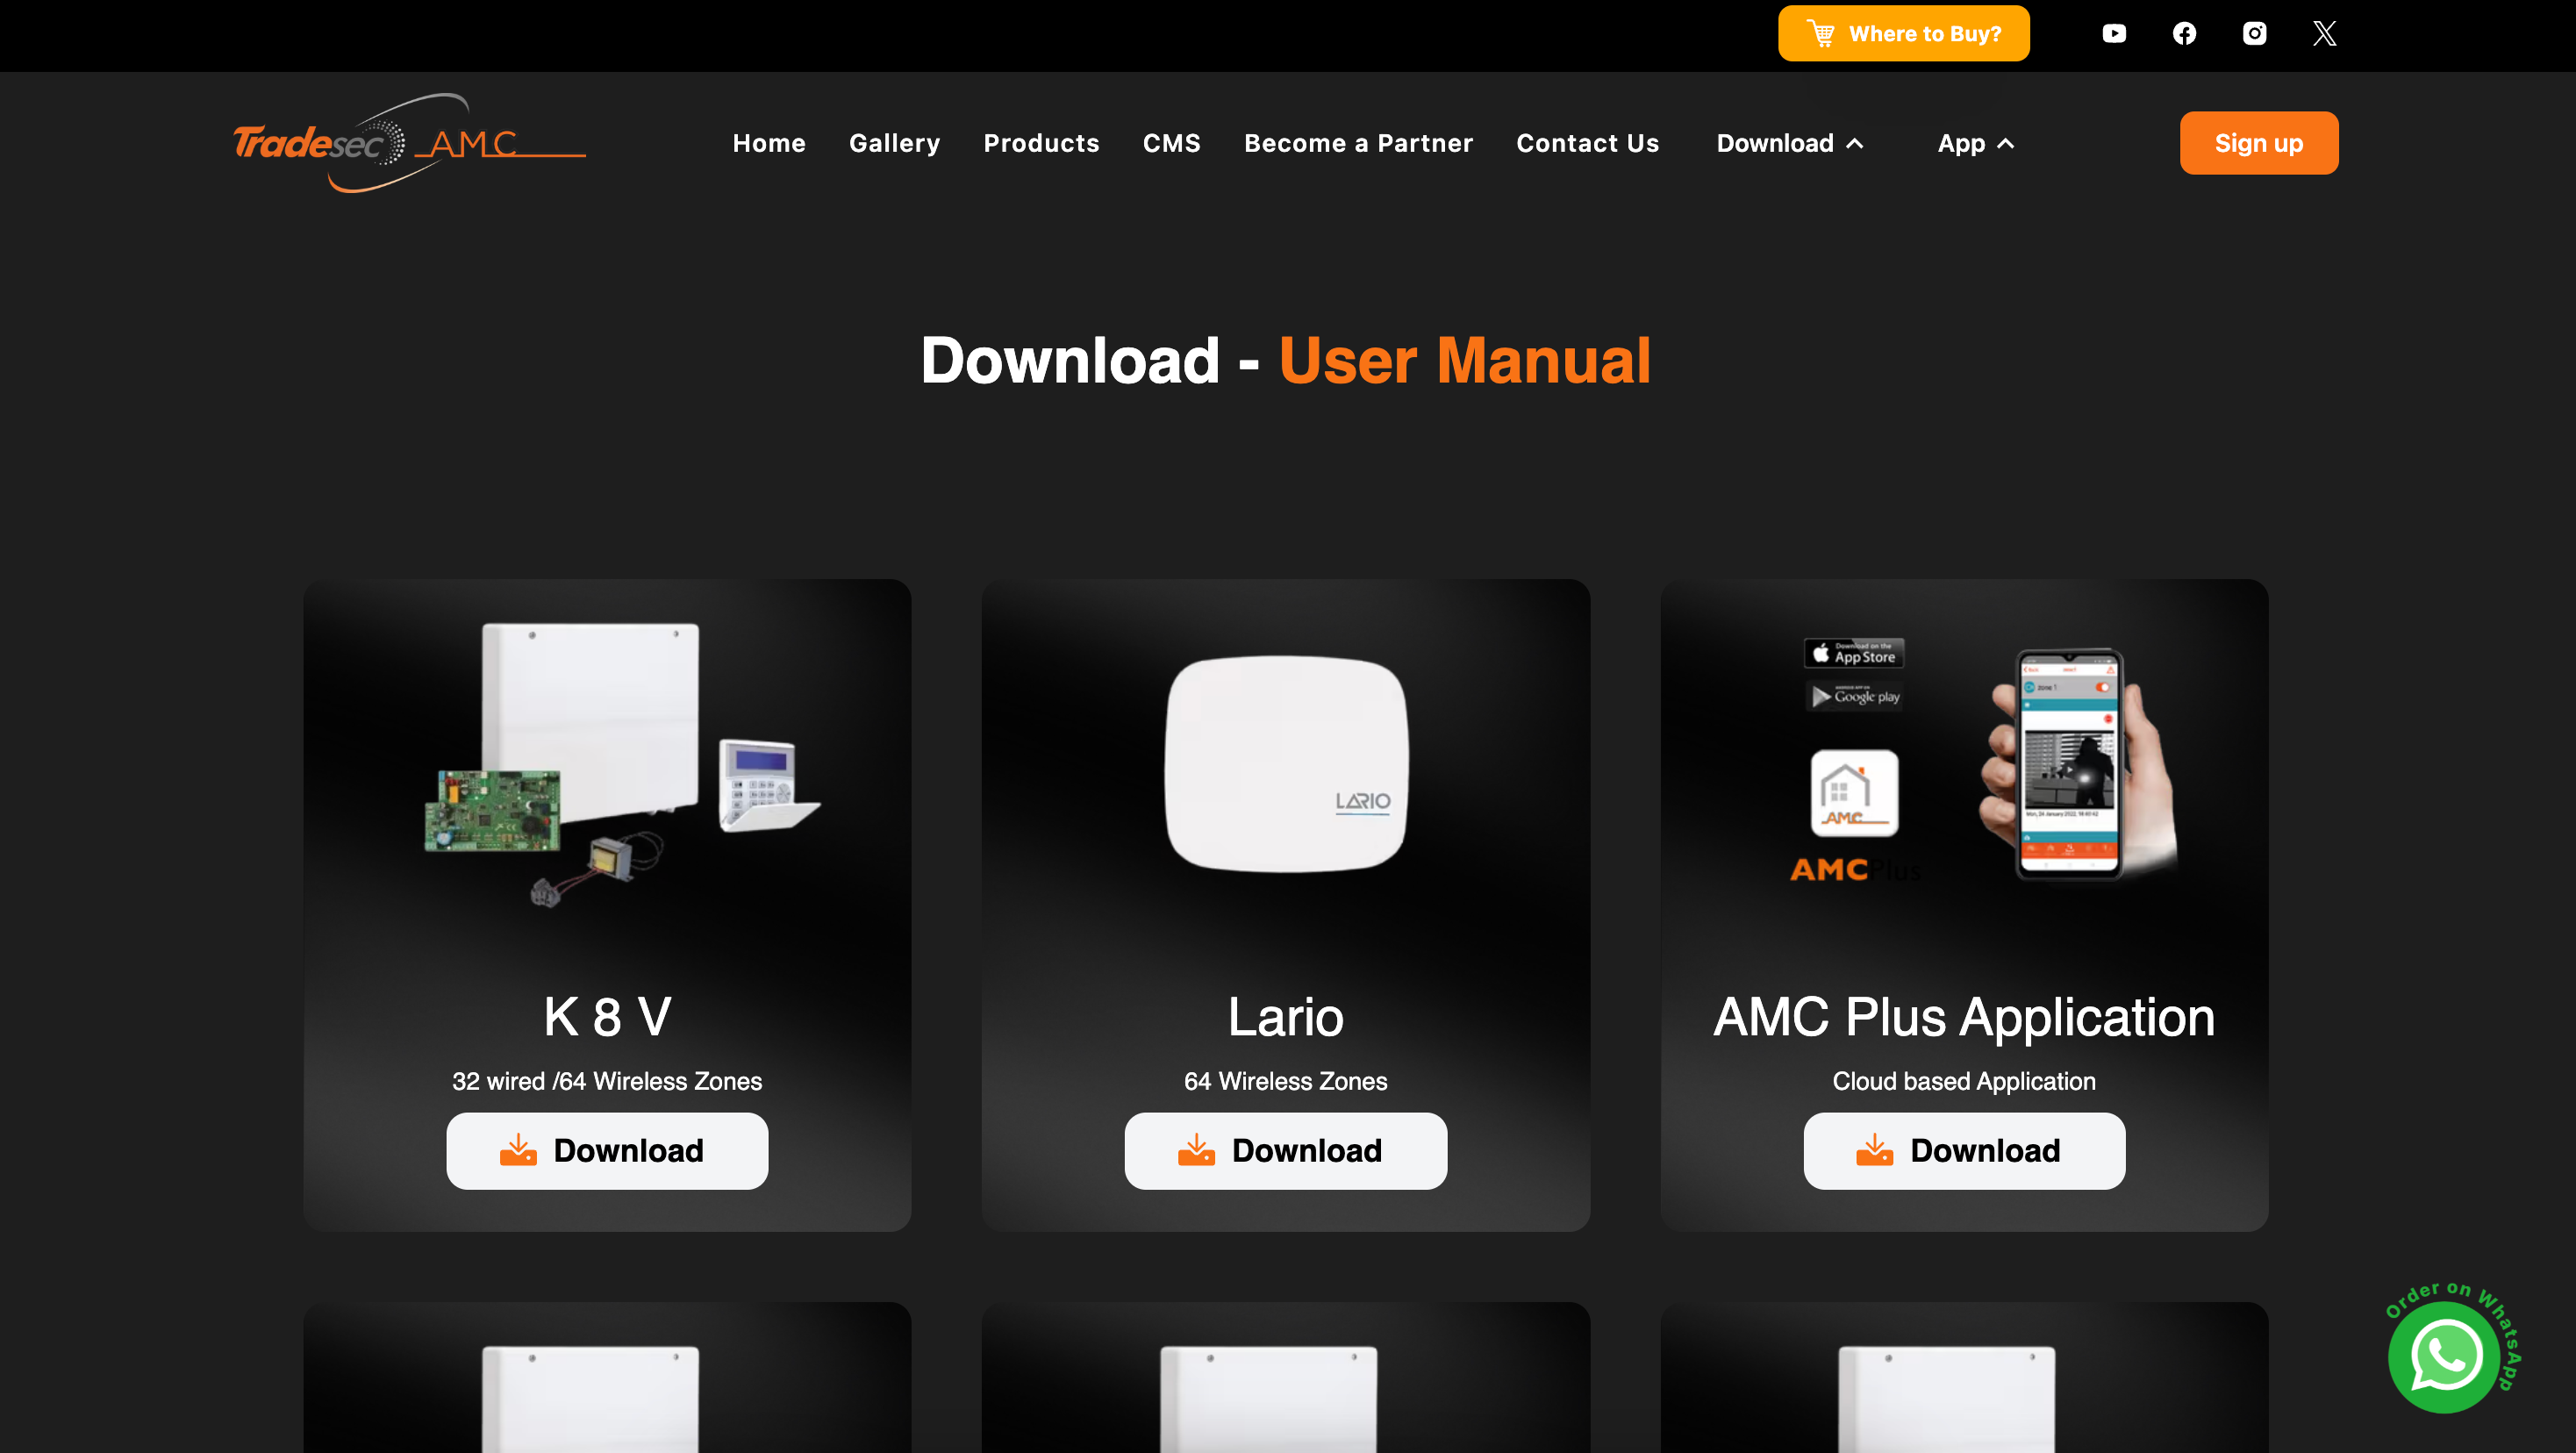Download the Lario user manual
Viewport: 2576px width, 1453px height.
pos(1285,1150)
